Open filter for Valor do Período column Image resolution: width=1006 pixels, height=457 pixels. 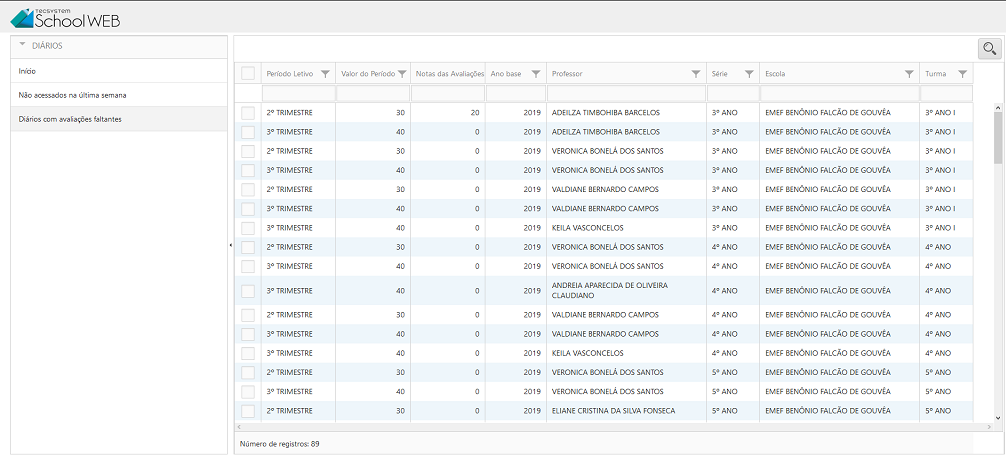point(402,74)
